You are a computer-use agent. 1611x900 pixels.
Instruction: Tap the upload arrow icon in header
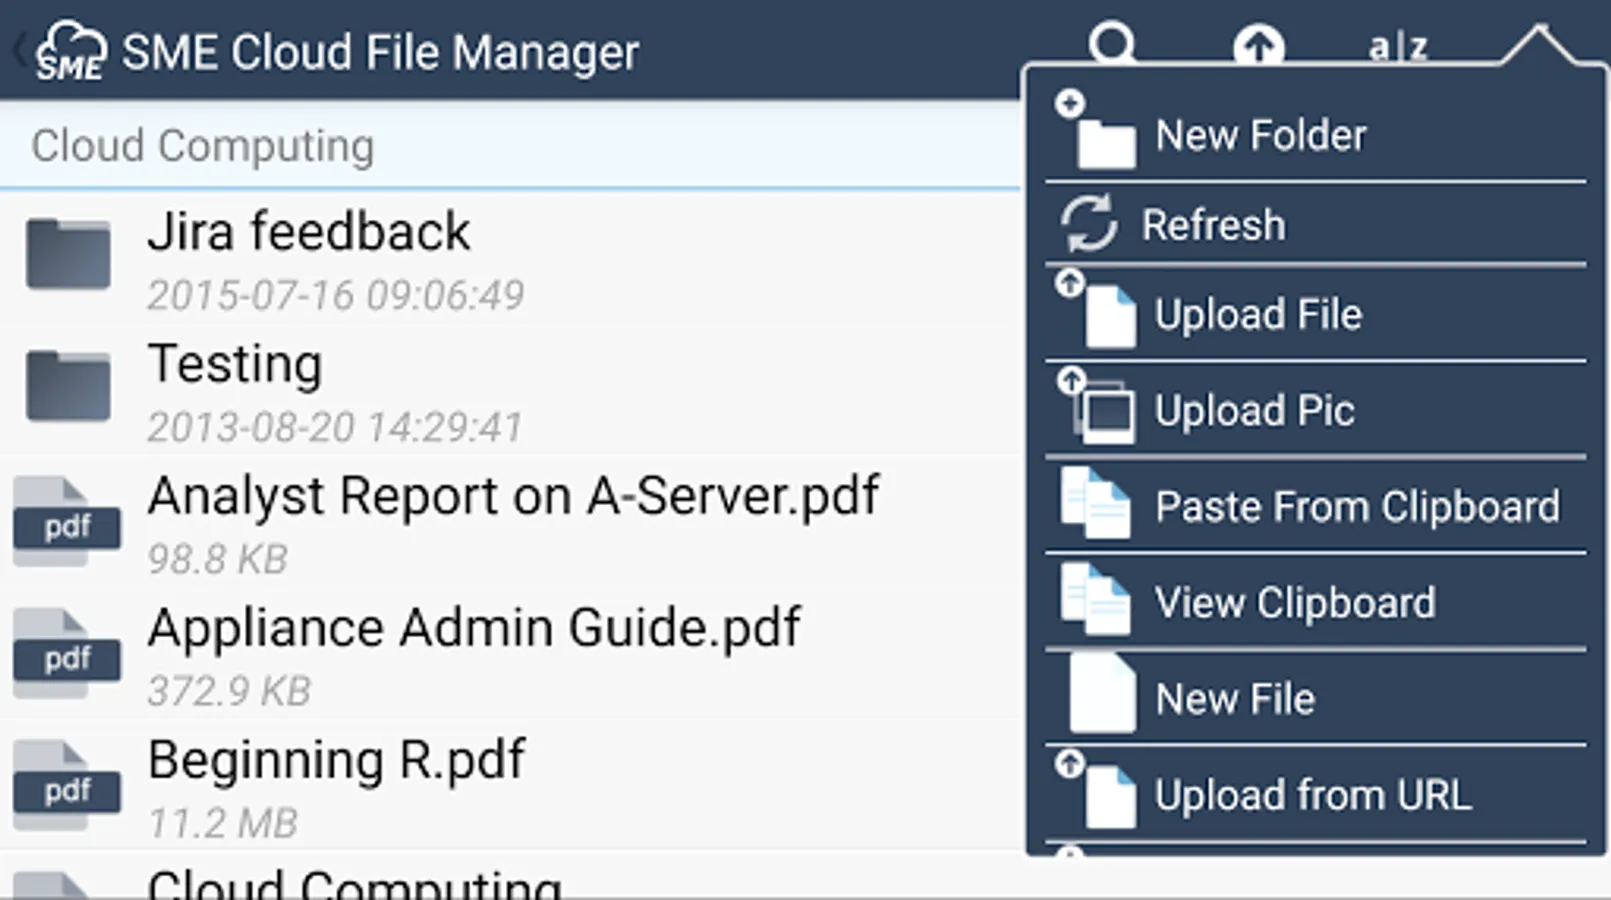click(1258, 46)
